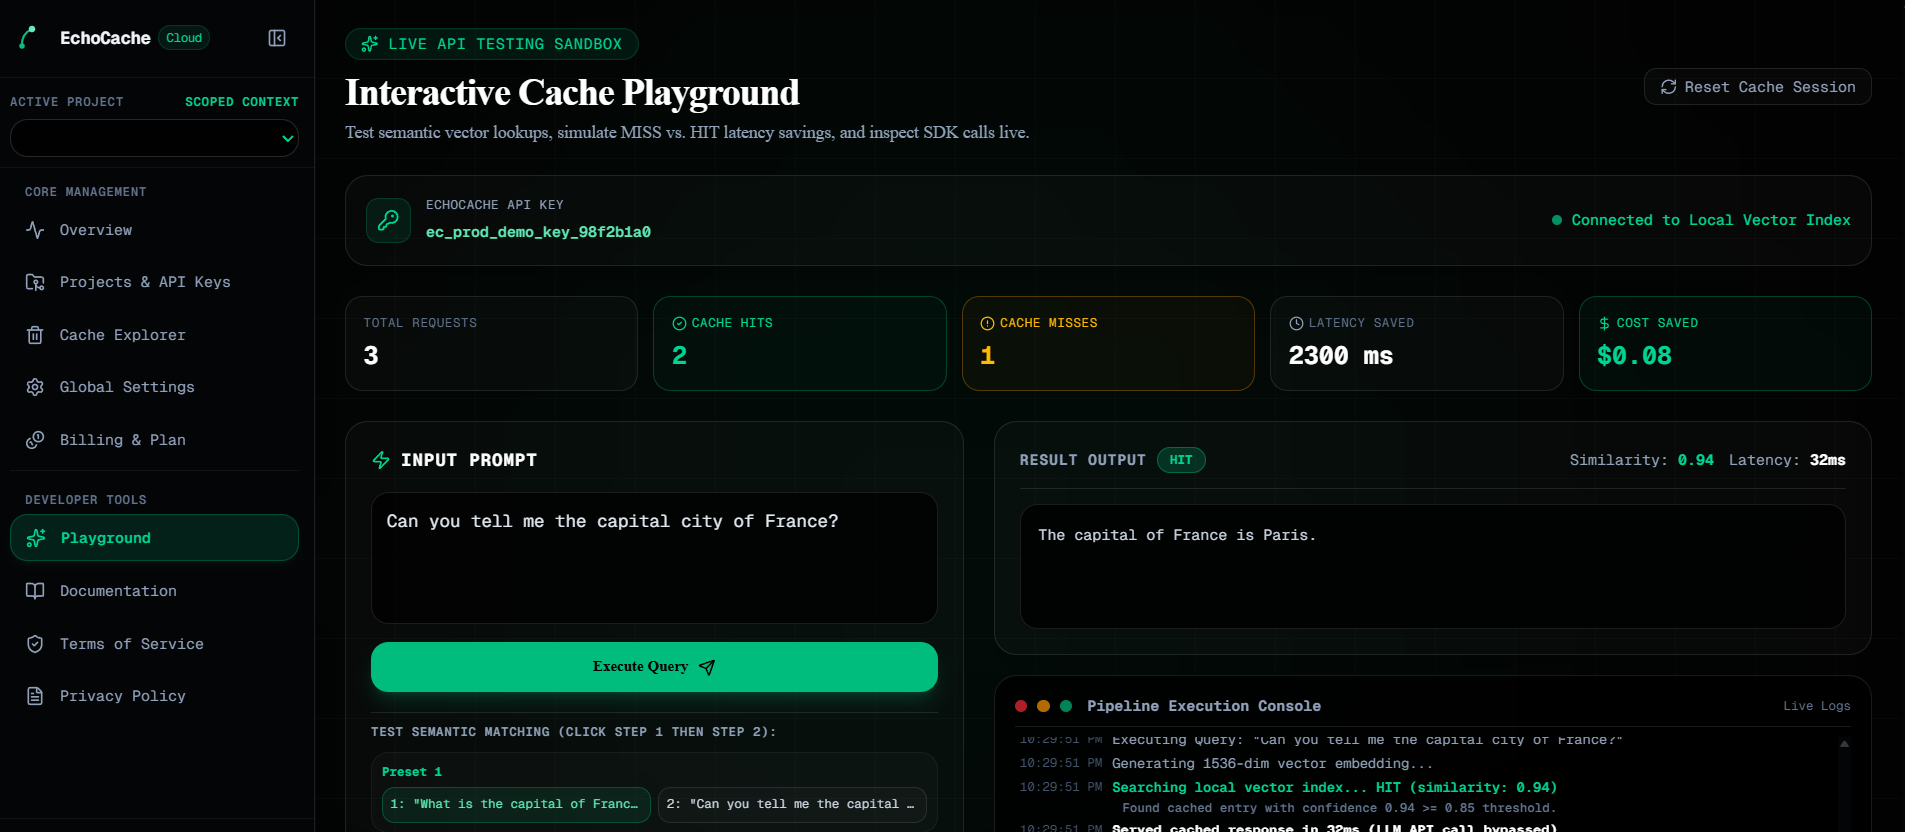
Task: Click the Cache Hits checkmark icon
Action: pyautogui.click(x=679, y=323)
